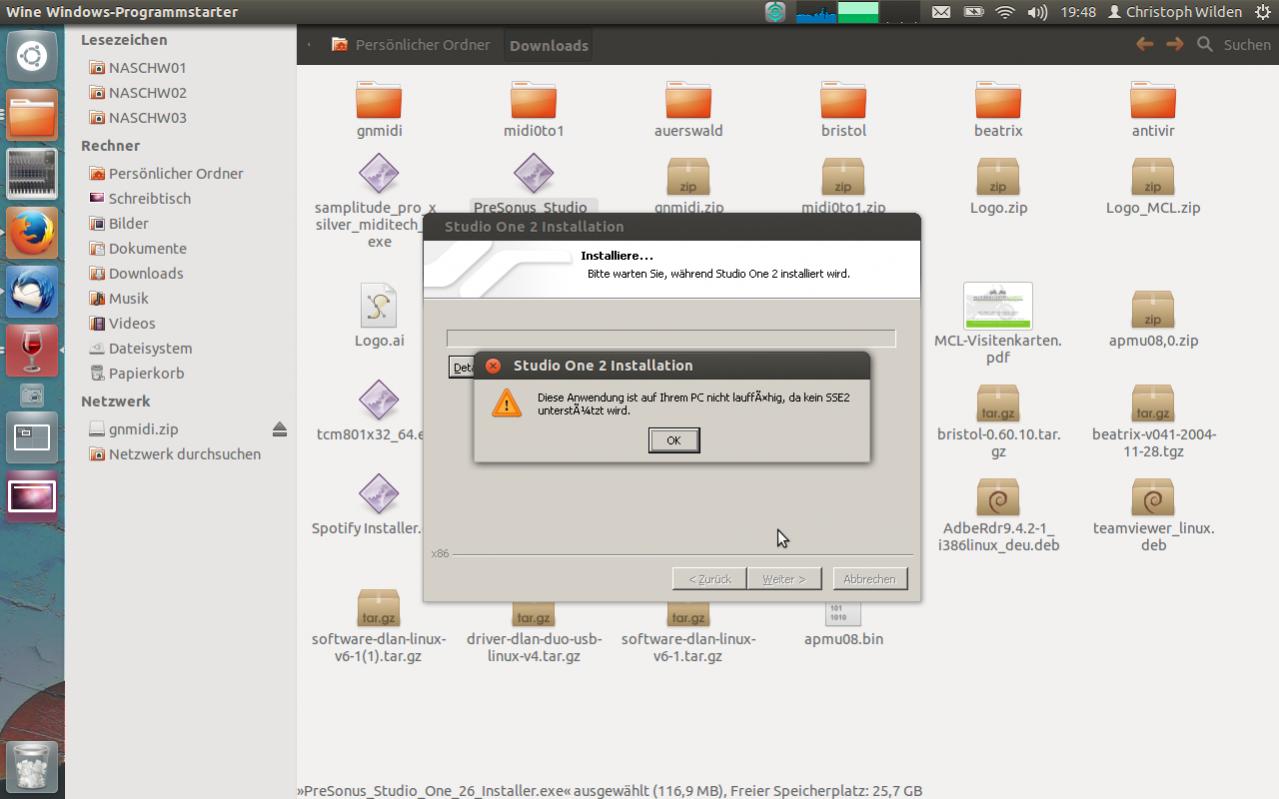
Task: Select the auerswald folder icon
Action: click(688, 100)
